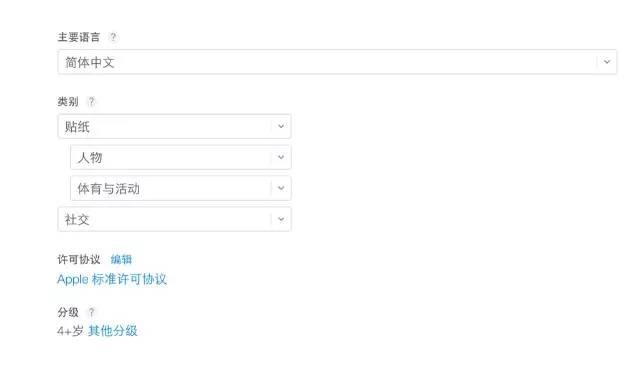Open Apple 标准许可协议 link
Image resolution: width=640 pixels, height=367 pixels.
pyautogui.click(x=112, y=279)
